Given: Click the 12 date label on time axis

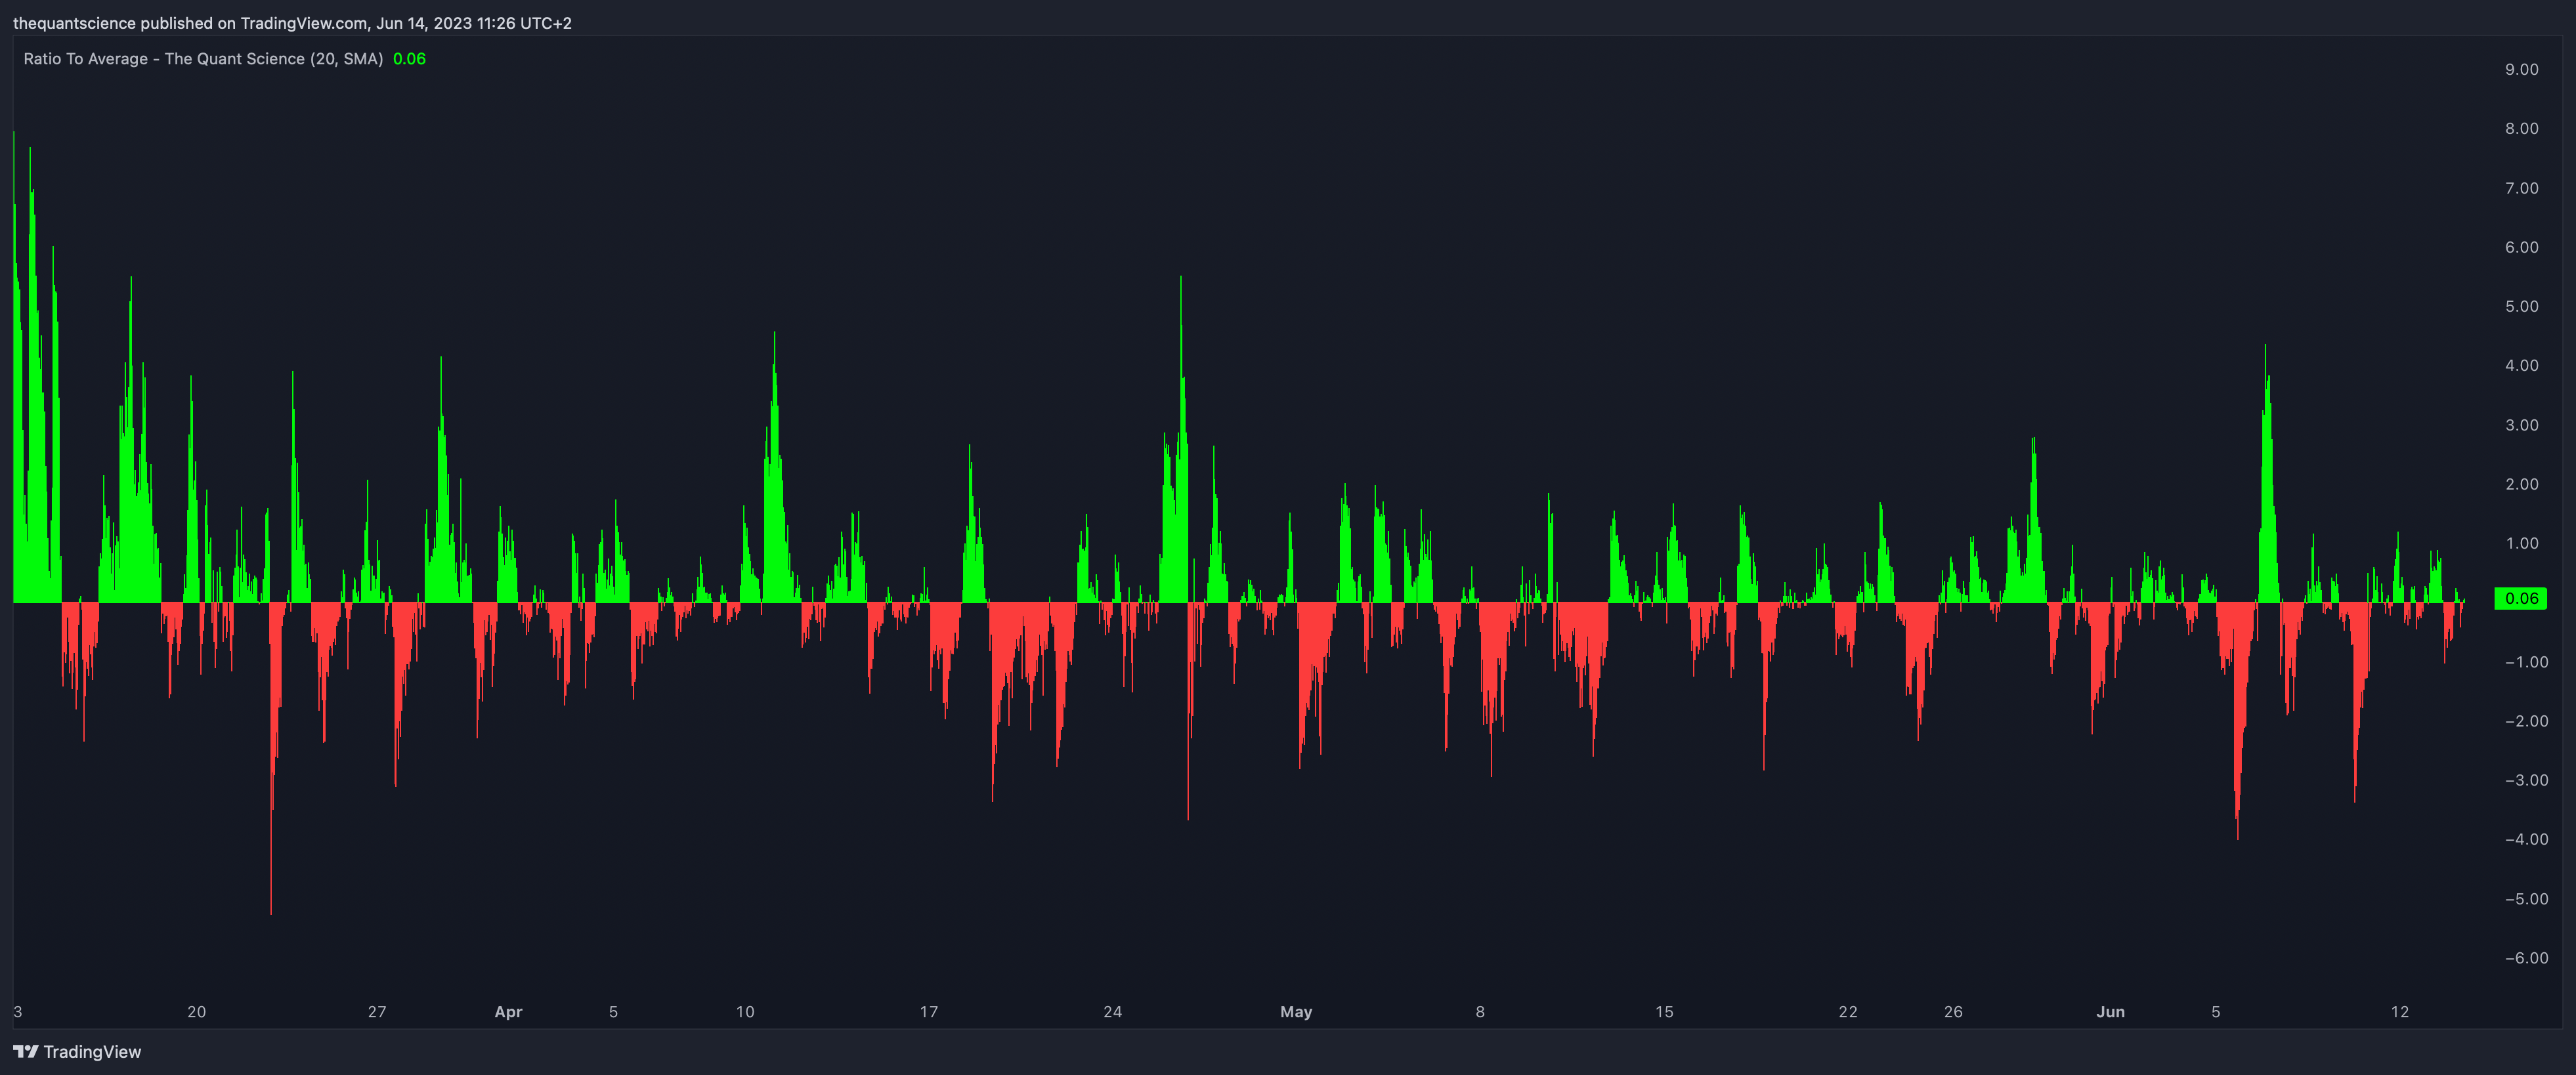Looking at the screenshot, I should pyautogui.click(x=2400, y=1012).
